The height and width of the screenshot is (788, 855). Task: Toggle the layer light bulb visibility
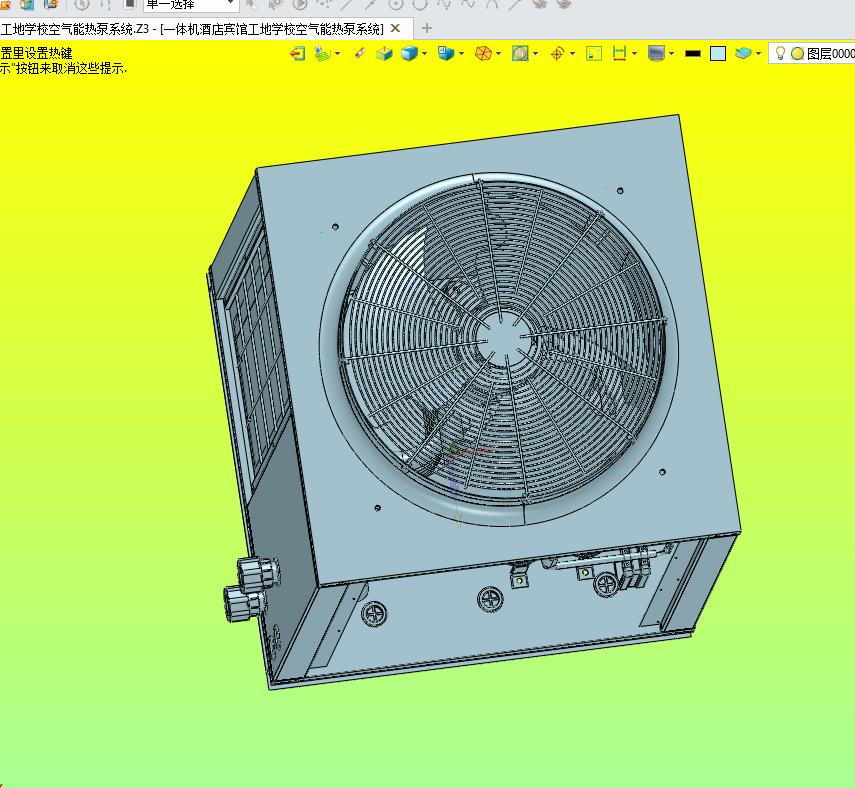coord(780,53)
